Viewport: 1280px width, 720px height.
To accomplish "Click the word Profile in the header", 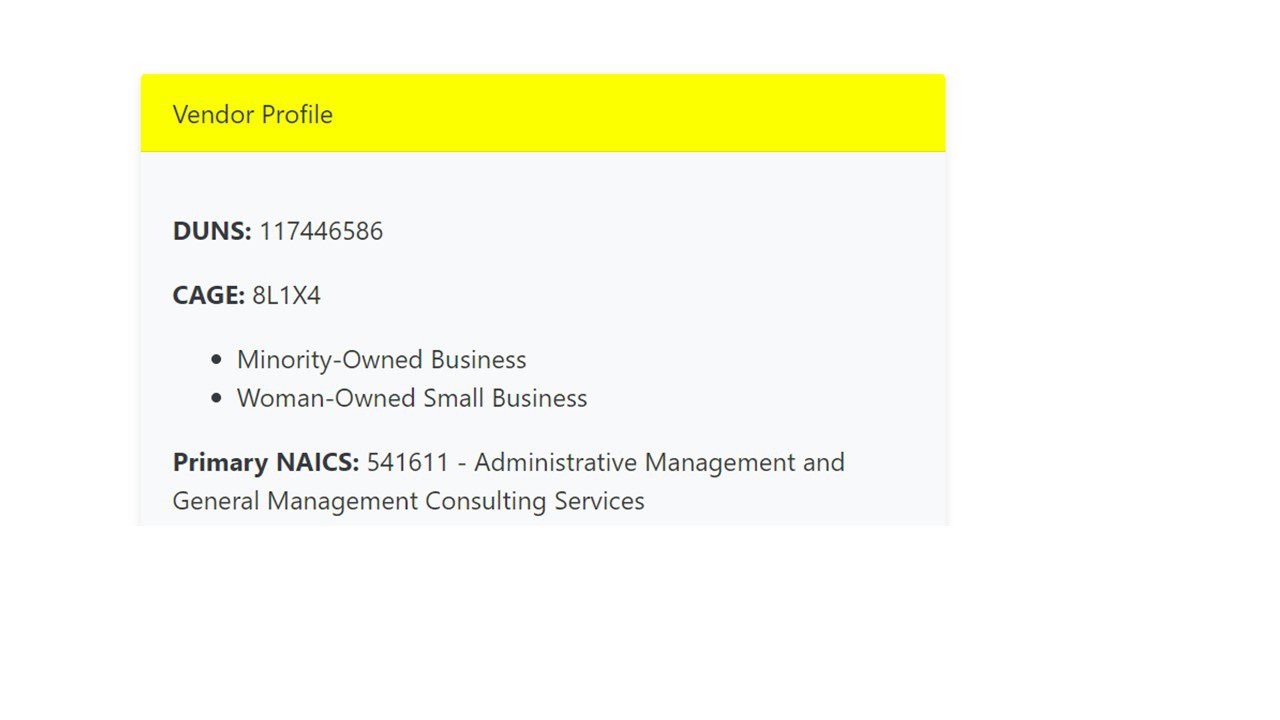I will pos(297,114).
